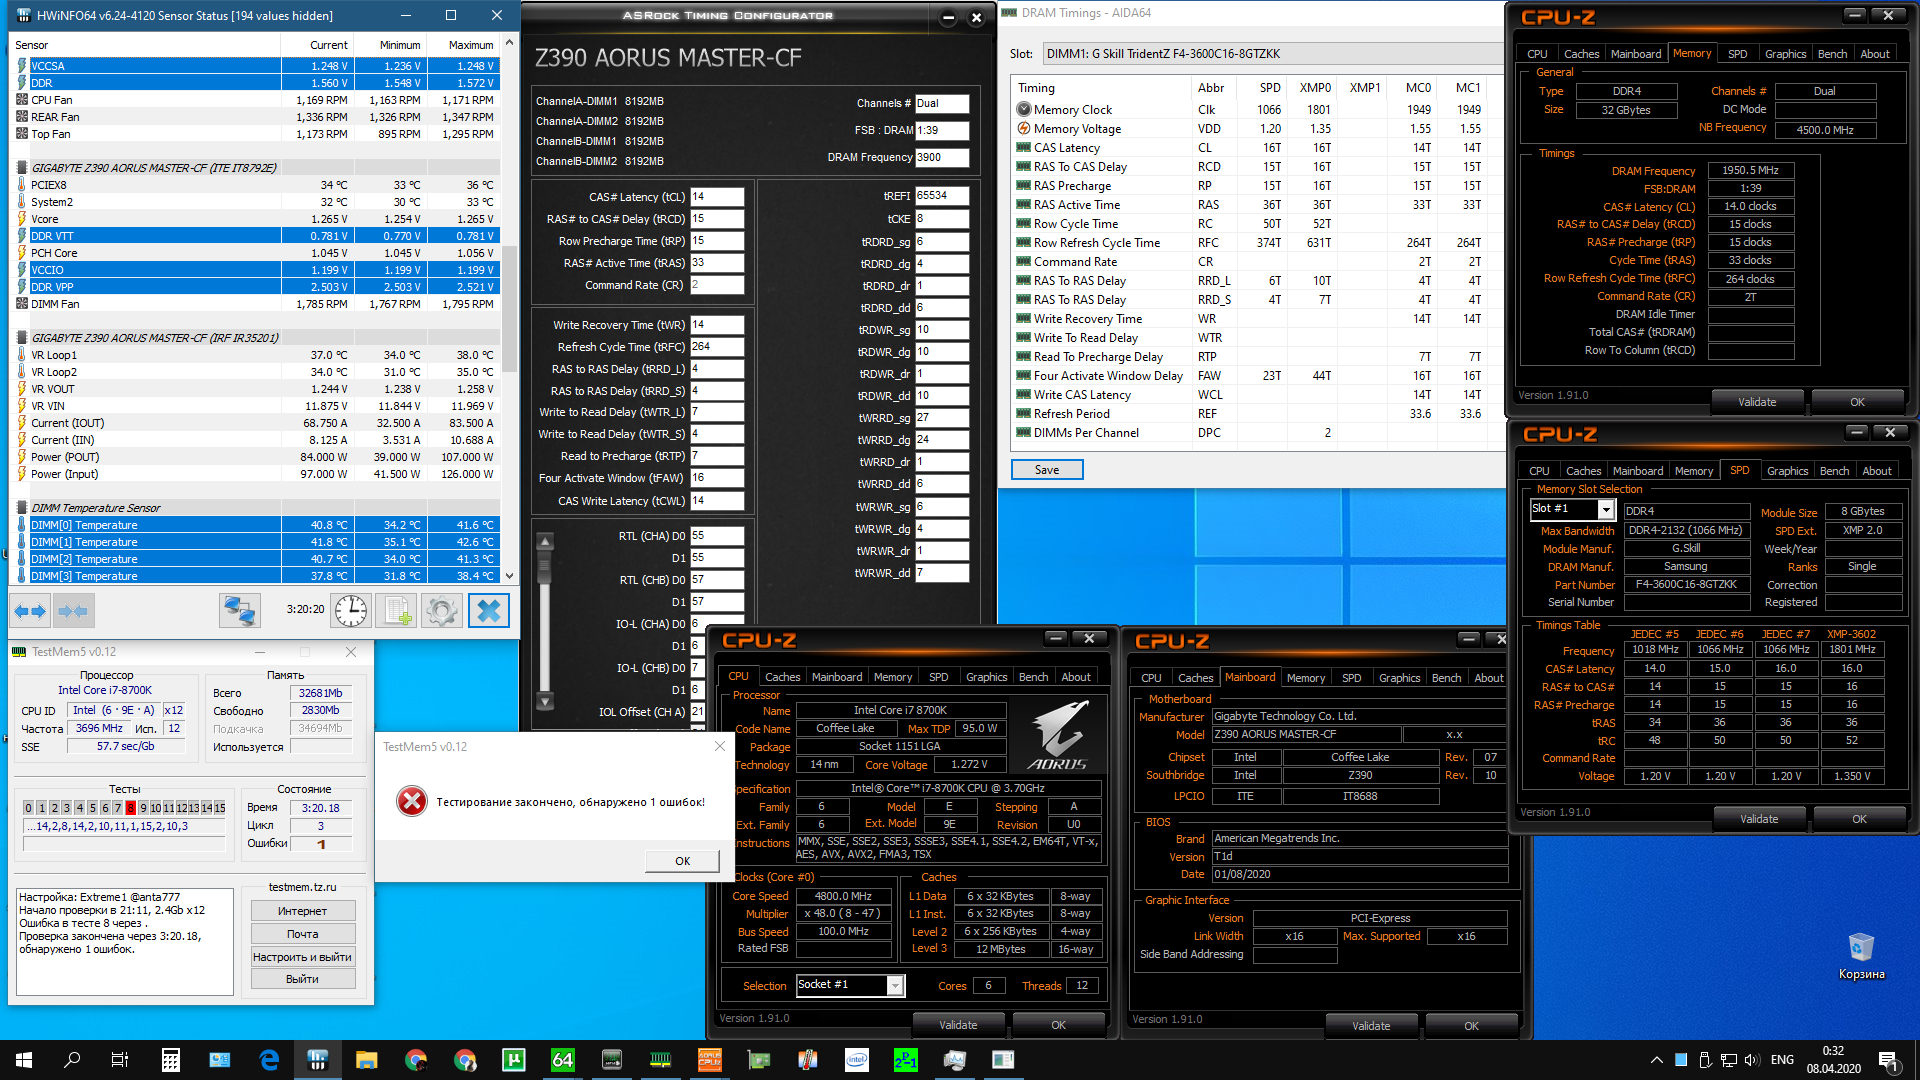Click Save button in AIDA64 DRAM Timings
The width and height of the screenshot is (1920, 1080).
[1047, 470]
